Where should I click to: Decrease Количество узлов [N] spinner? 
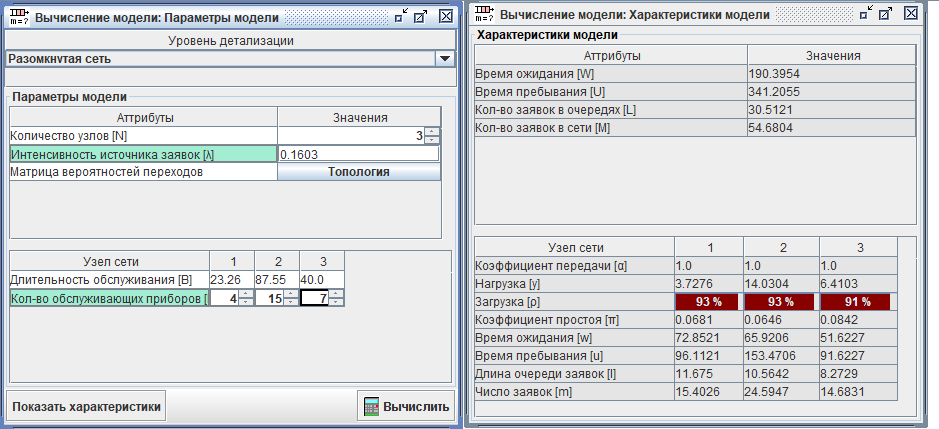coord(433,140)
